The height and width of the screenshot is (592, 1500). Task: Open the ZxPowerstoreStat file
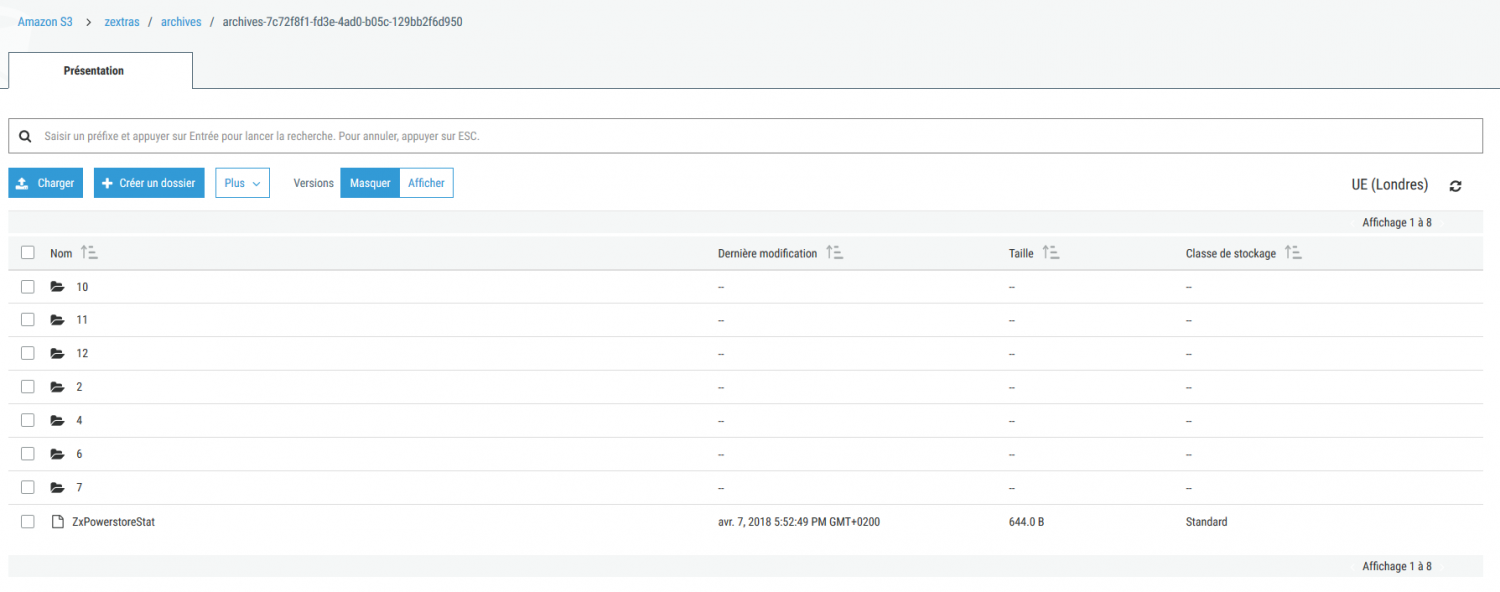coord(114,522)
